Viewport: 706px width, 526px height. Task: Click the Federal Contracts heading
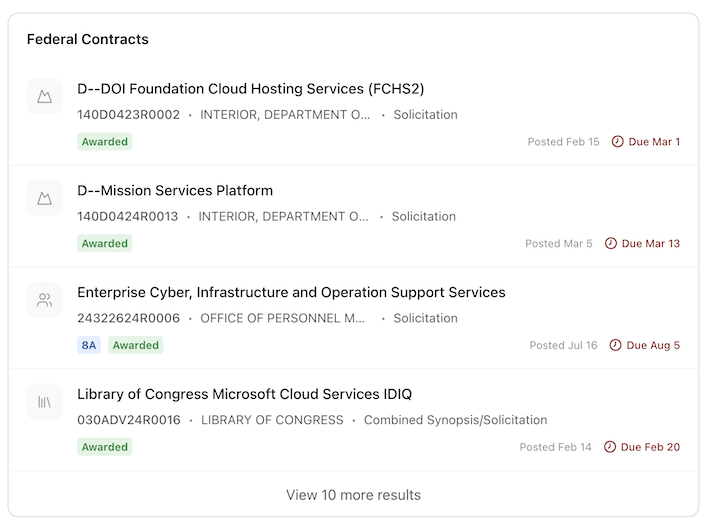[87, 40]
